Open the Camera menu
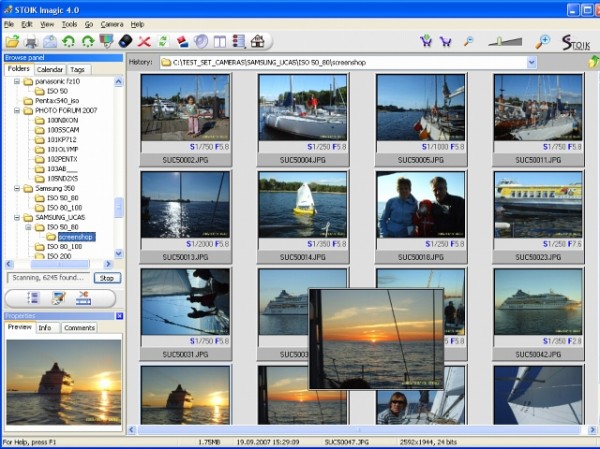600x449 pixels. pyautogui.click(x=111, y=23)
